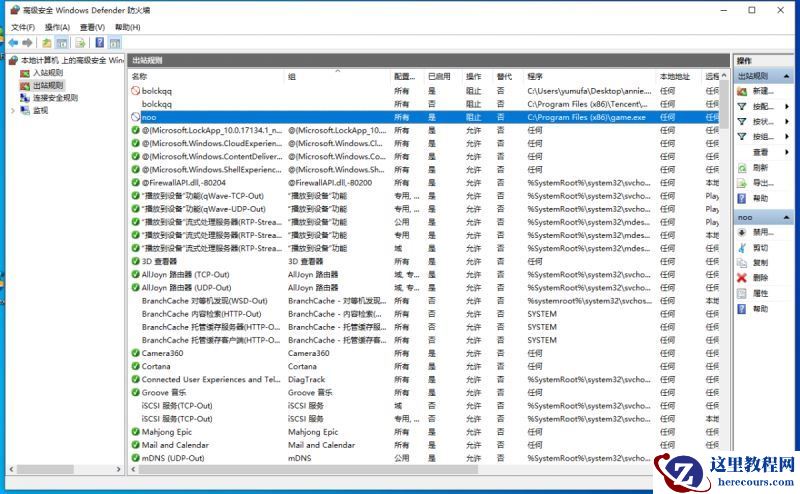Open the 按配... filter by profile submenu
The width and height of the screenshot is (800, 494).
tap(763, 107)
